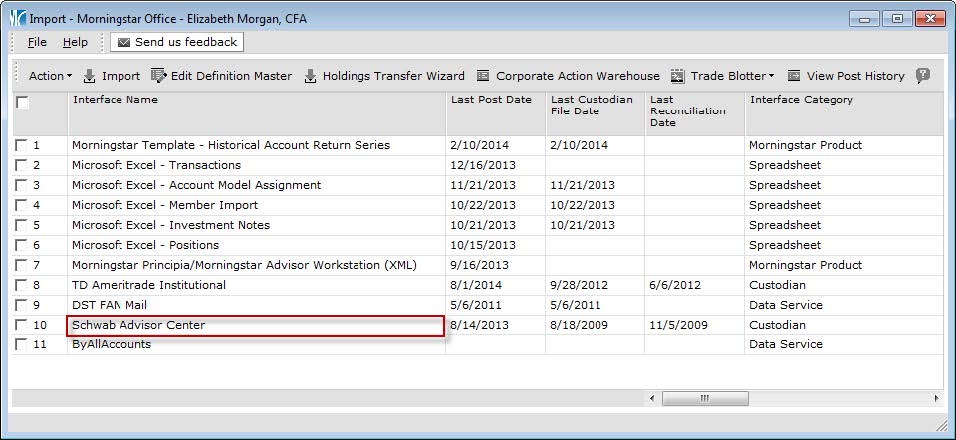956x440 pixels.
Task: Check the select-all header checkbox
Action: pyautogui.click(x=23, y=102)
